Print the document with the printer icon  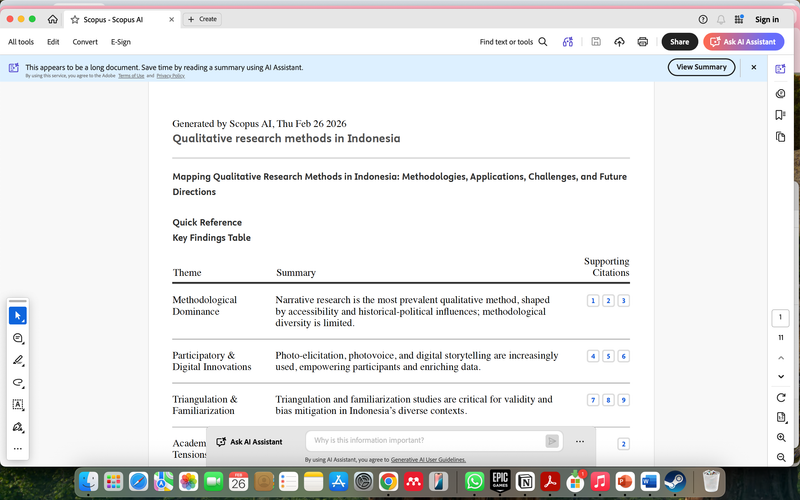(643, 42)
